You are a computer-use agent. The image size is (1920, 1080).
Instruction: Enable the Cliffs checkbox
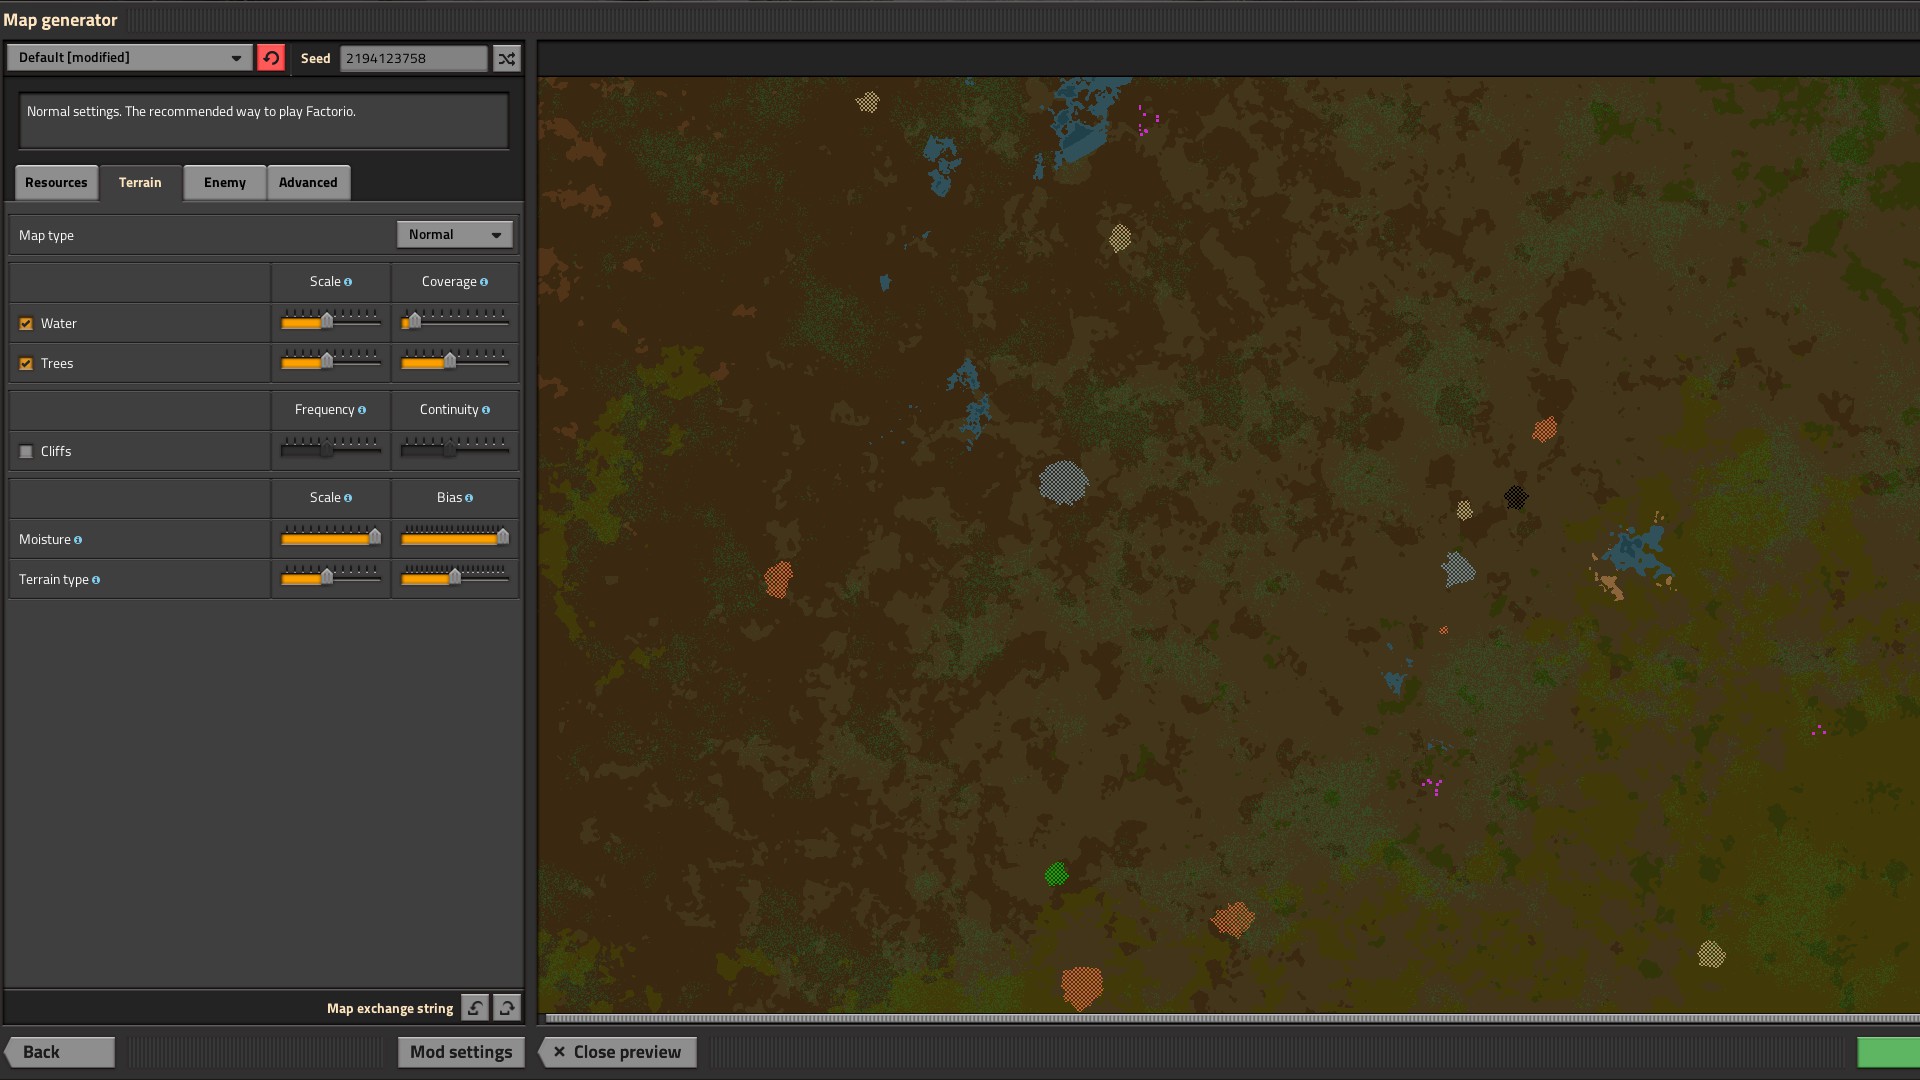coord(26,452)
